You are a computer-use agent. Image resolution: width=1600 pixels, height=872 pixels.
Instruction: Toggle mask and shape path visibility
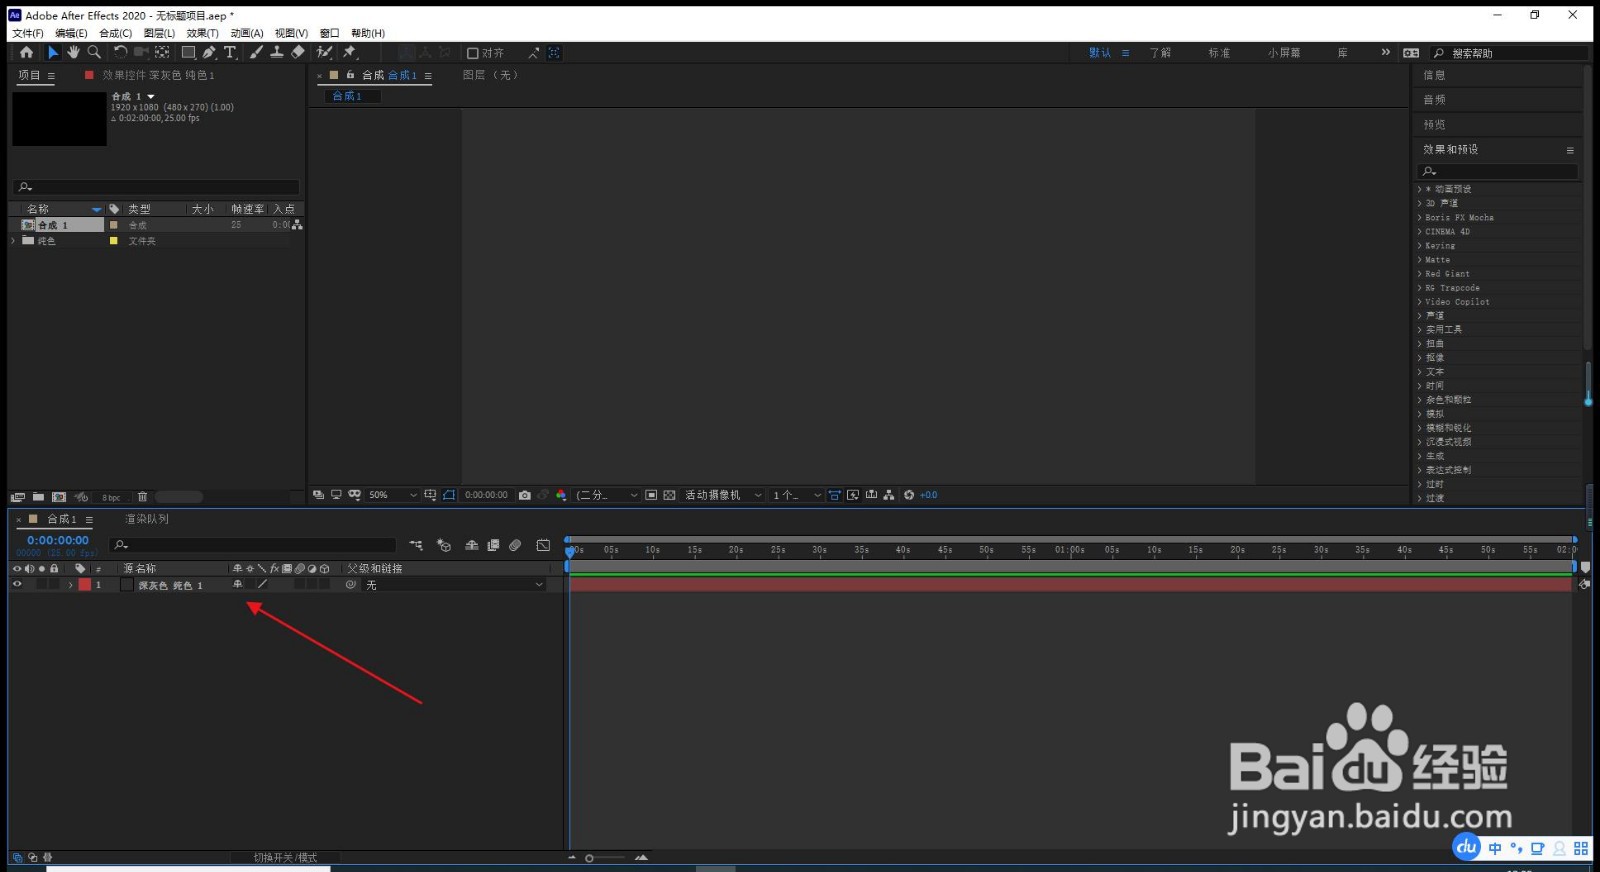[x=449, y=495]
